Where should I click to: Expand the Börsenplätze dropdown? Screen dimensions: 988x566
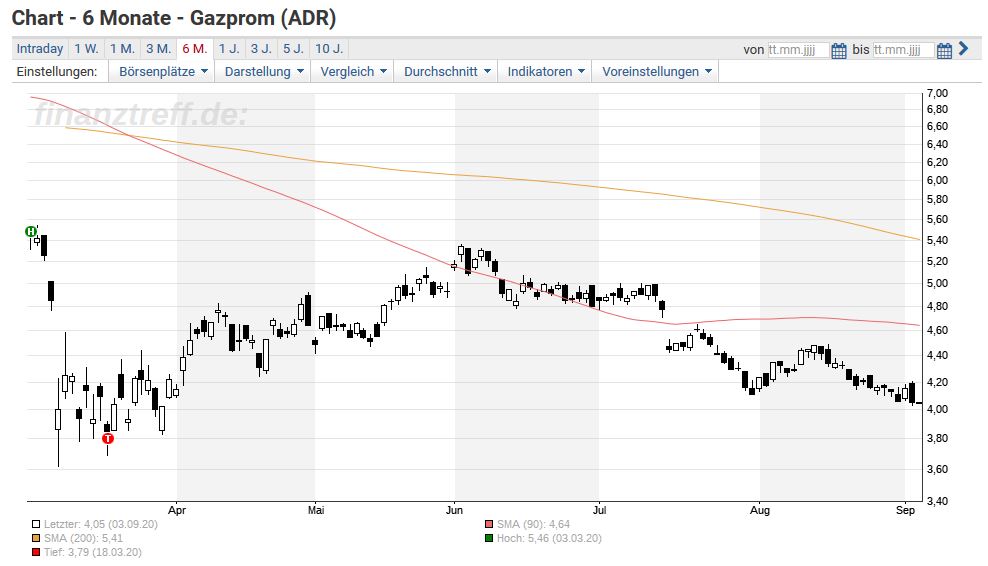tap(163, 71)
